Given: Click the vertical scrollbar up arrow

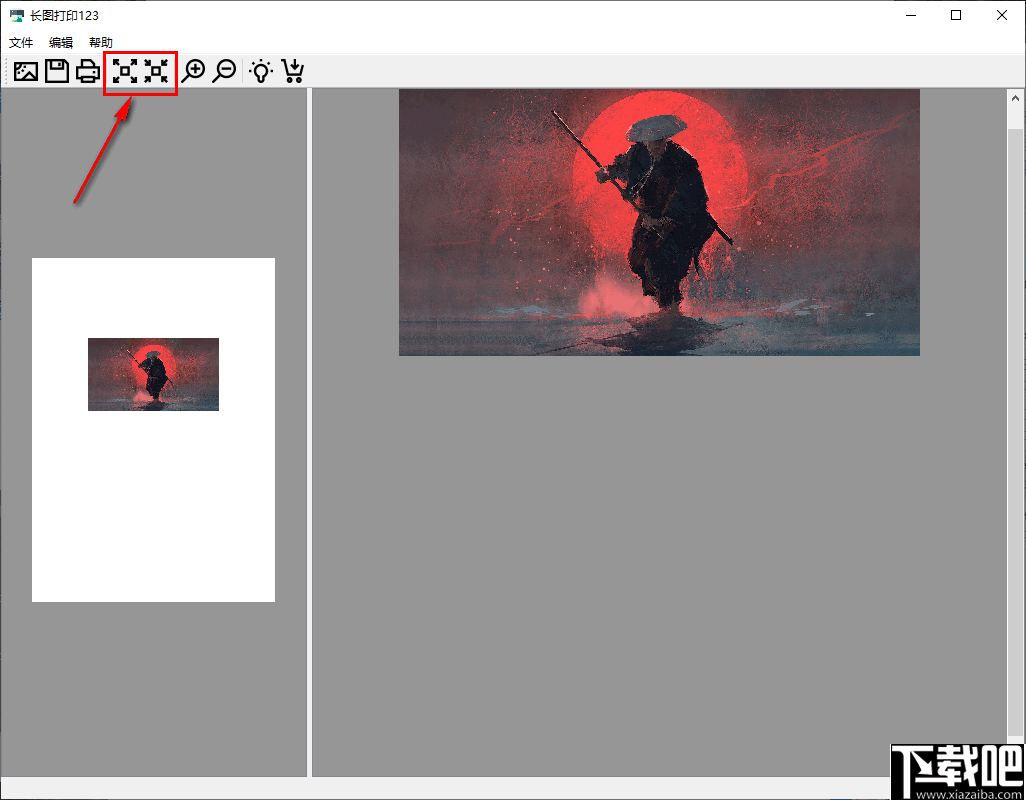Looking at the screenshot, I should [1016, 98].
